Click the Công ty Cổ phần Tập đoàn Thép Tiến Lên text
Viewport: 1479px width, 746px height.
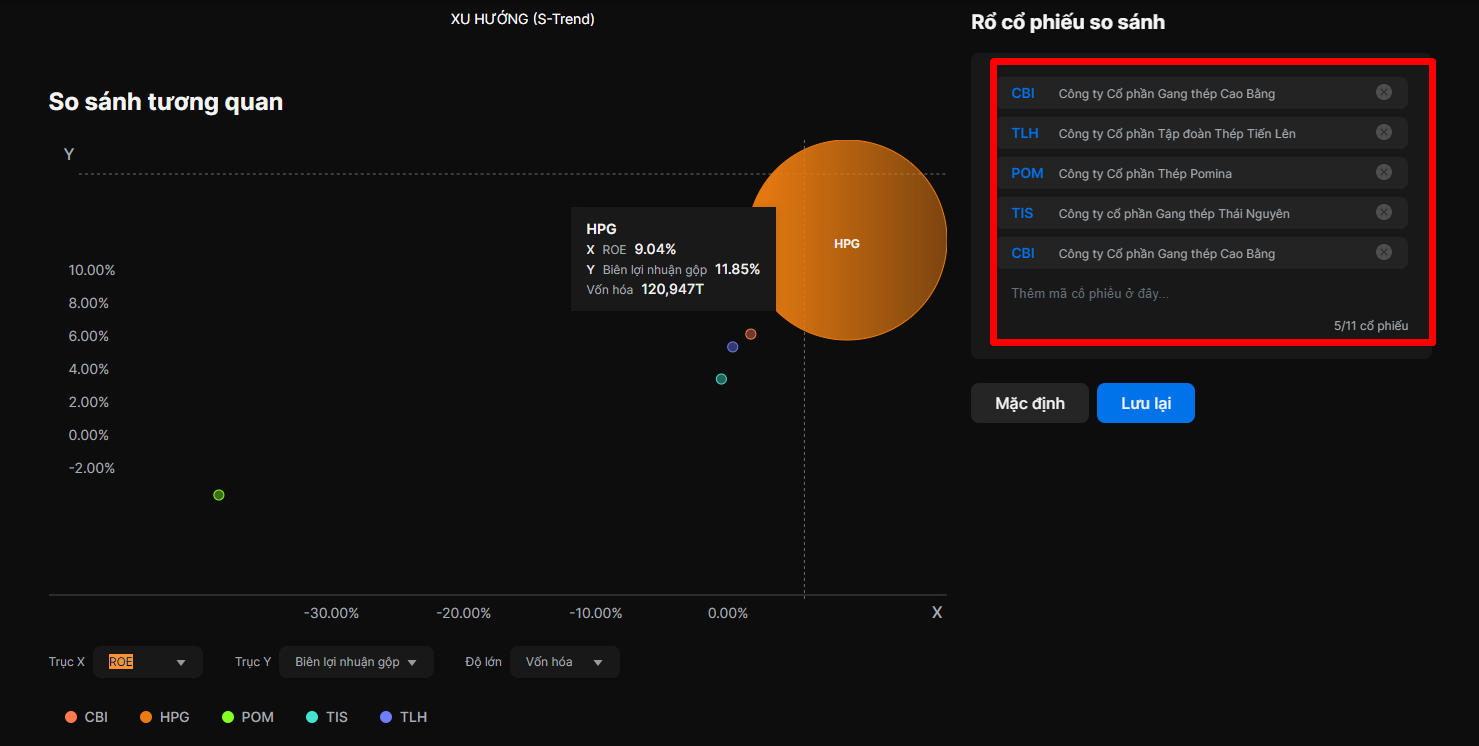[1177, 134]
